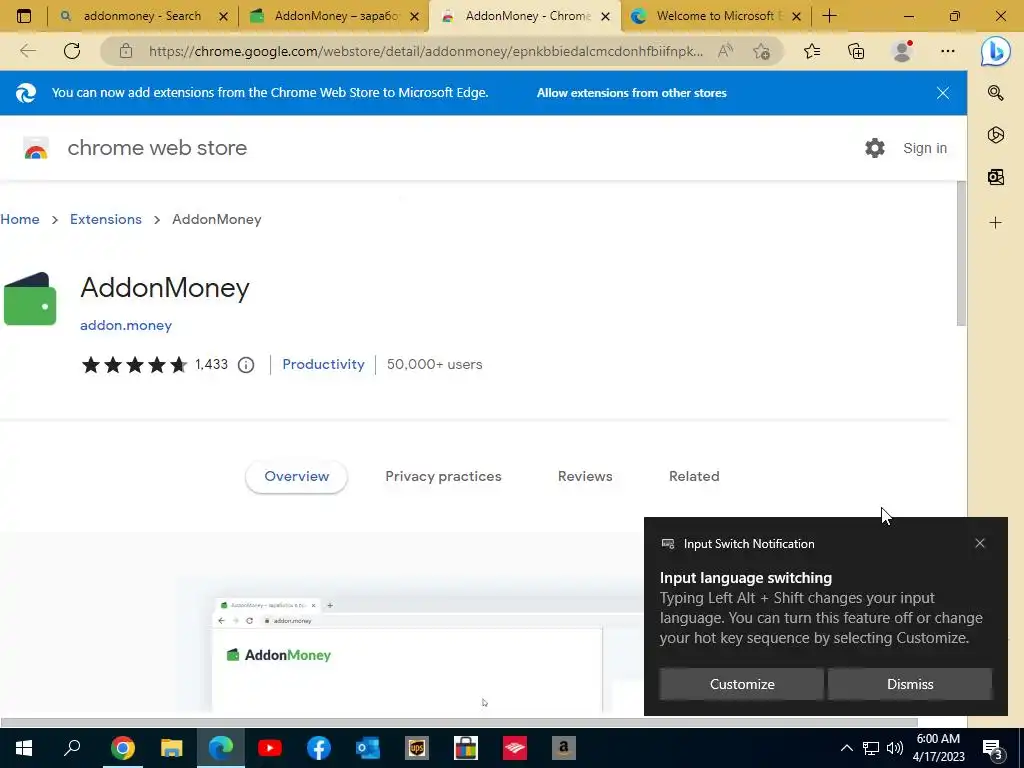1024x768 pixels.
Task: Open sidebar search tool
Action: coord(995,93)
